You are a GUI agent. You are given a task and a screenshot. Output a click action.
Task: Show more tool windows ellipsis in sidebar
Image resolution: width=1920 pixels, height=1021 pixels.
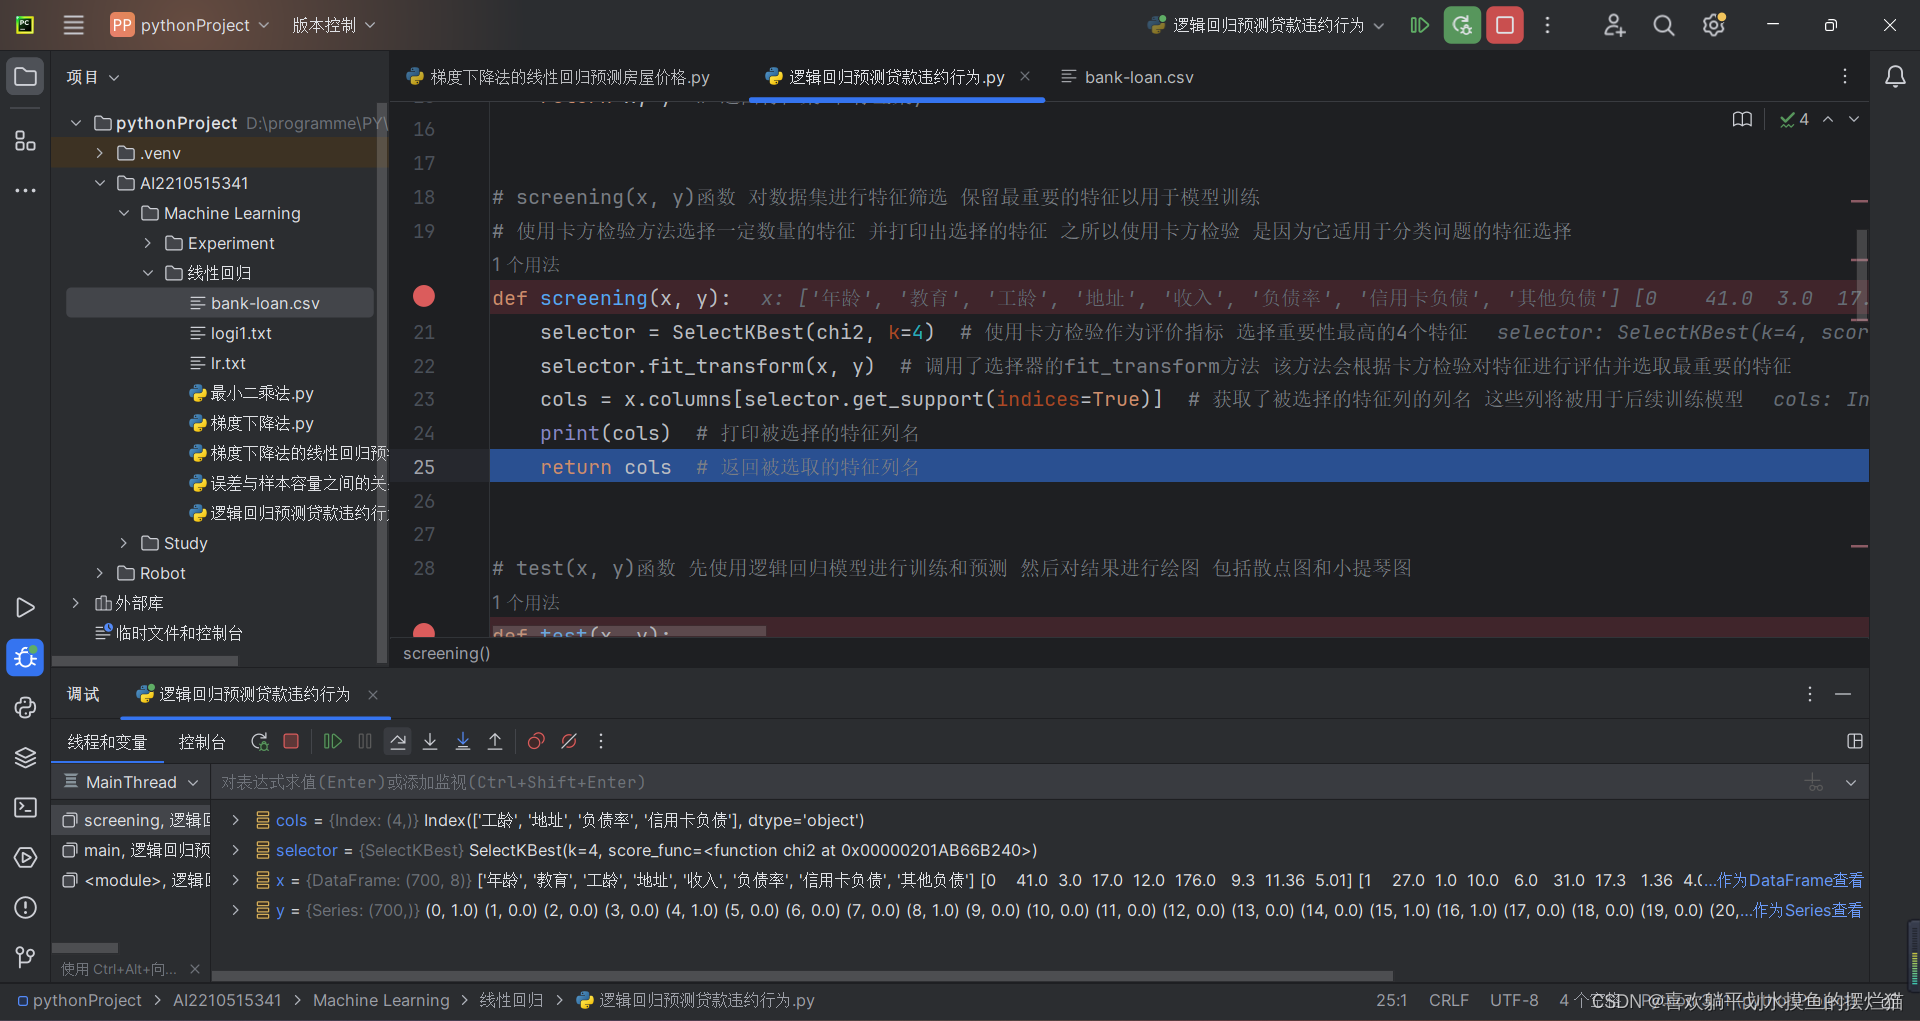26,190
